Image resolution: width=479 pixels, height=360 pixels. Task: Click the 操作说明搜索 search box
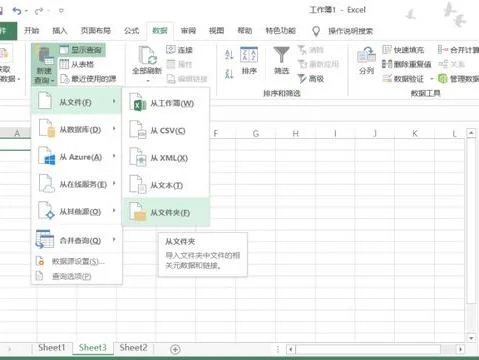[350, 31]
